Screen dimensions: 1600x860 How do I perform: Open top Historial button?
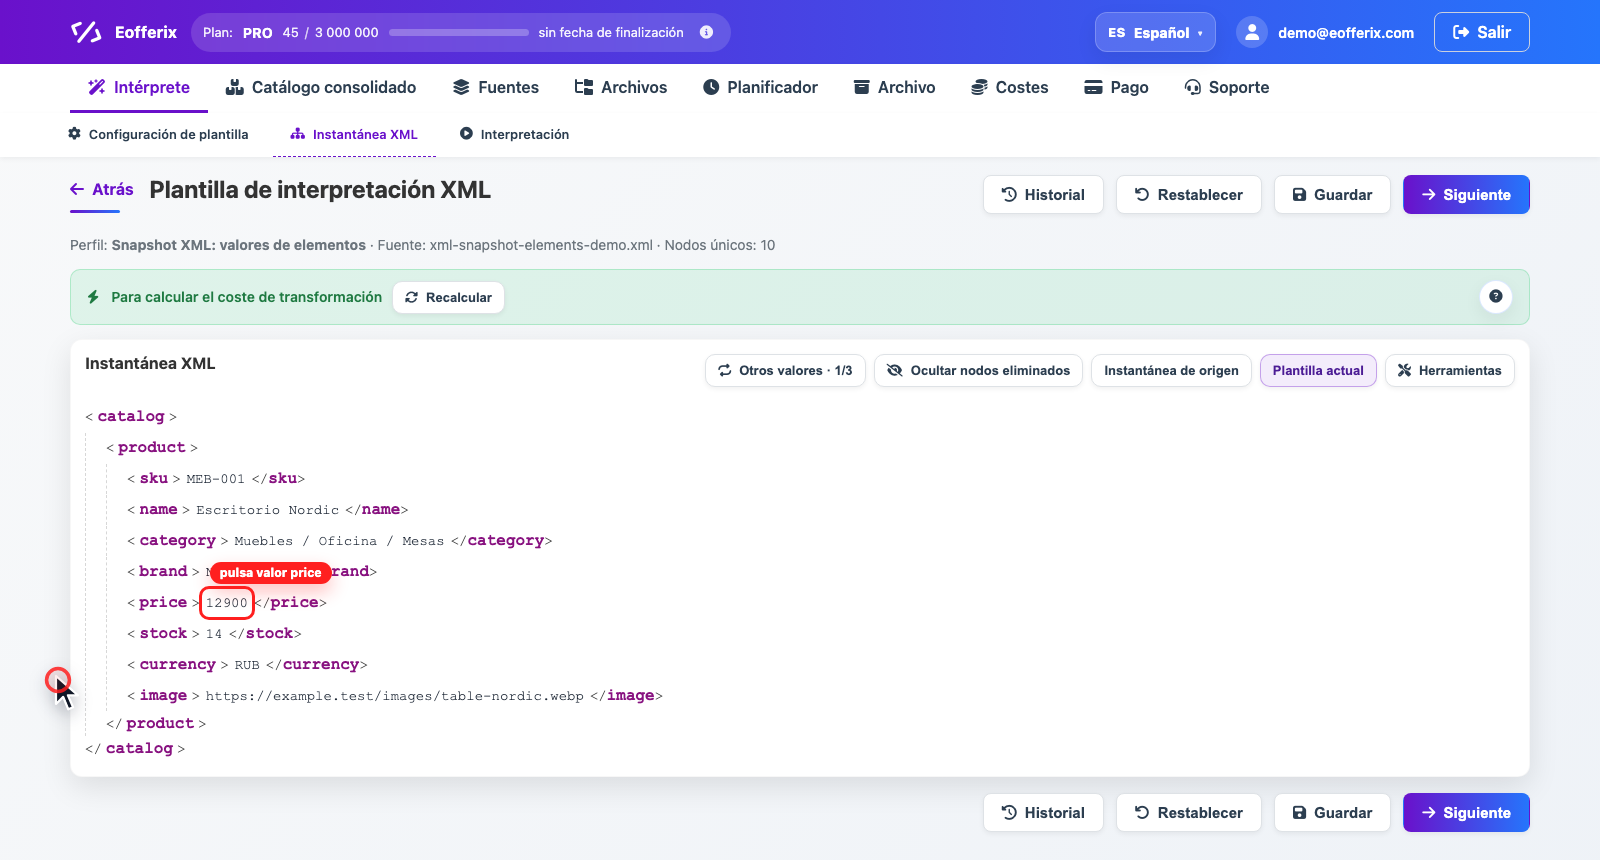[1043, 195]
